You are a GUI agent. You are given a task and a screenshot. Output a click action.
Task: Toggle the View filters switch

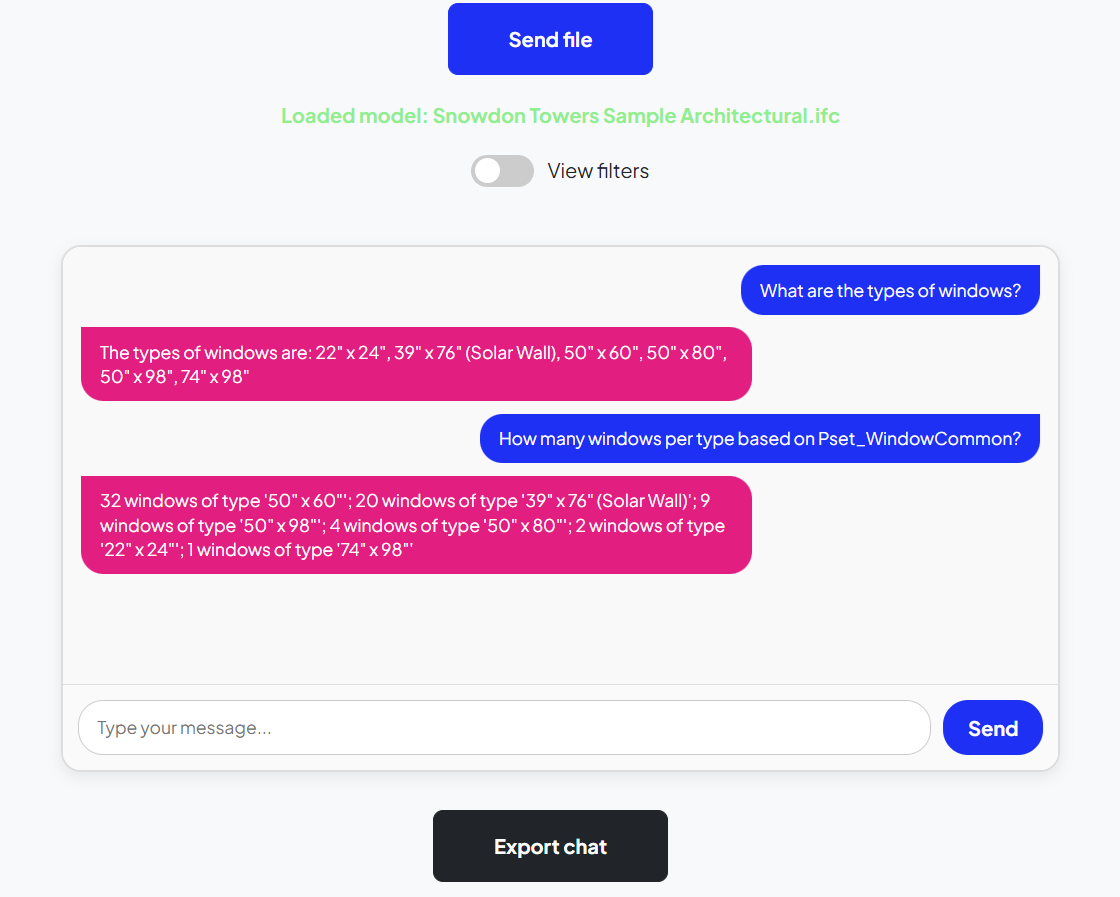pyautogui.click(x=502, y=171)
